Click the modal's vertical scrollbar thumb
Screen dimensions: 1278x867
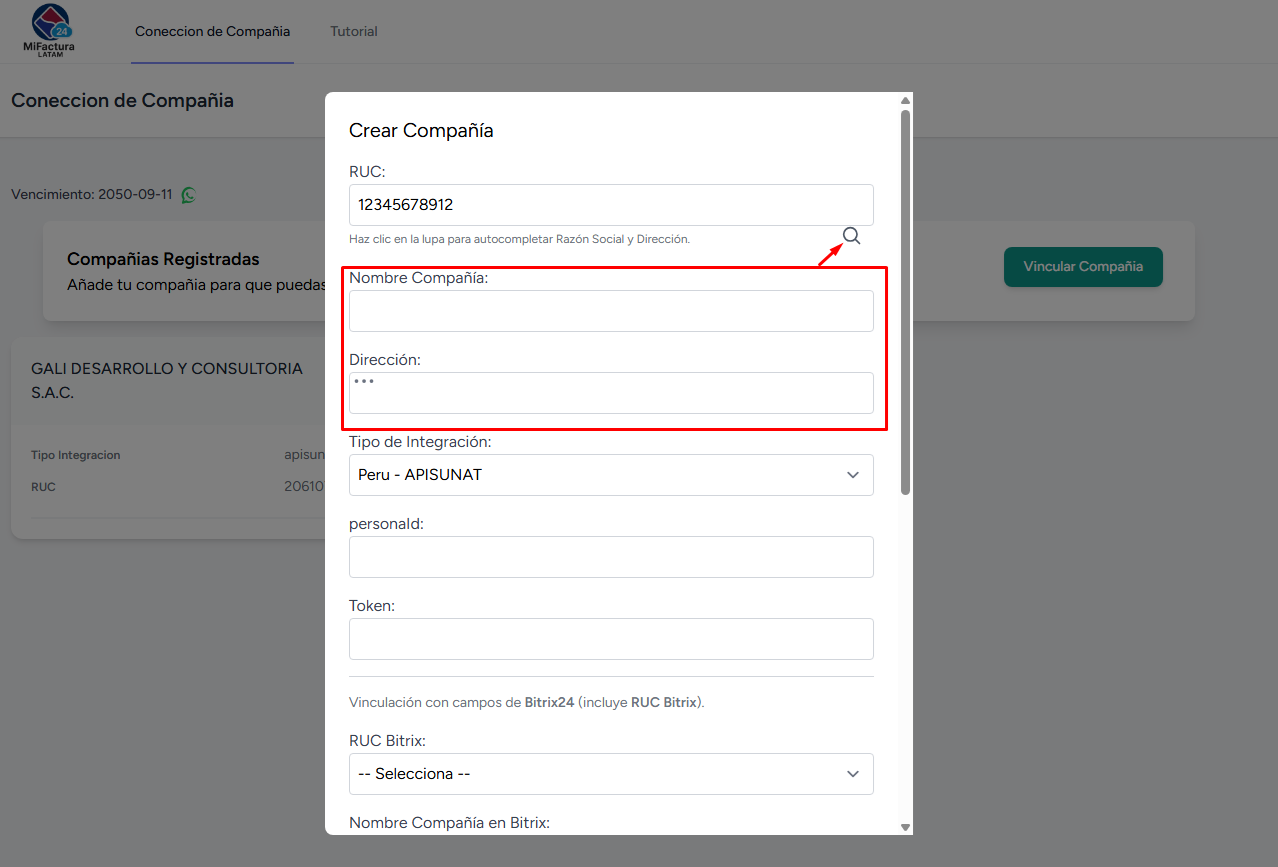pos(905,300)
